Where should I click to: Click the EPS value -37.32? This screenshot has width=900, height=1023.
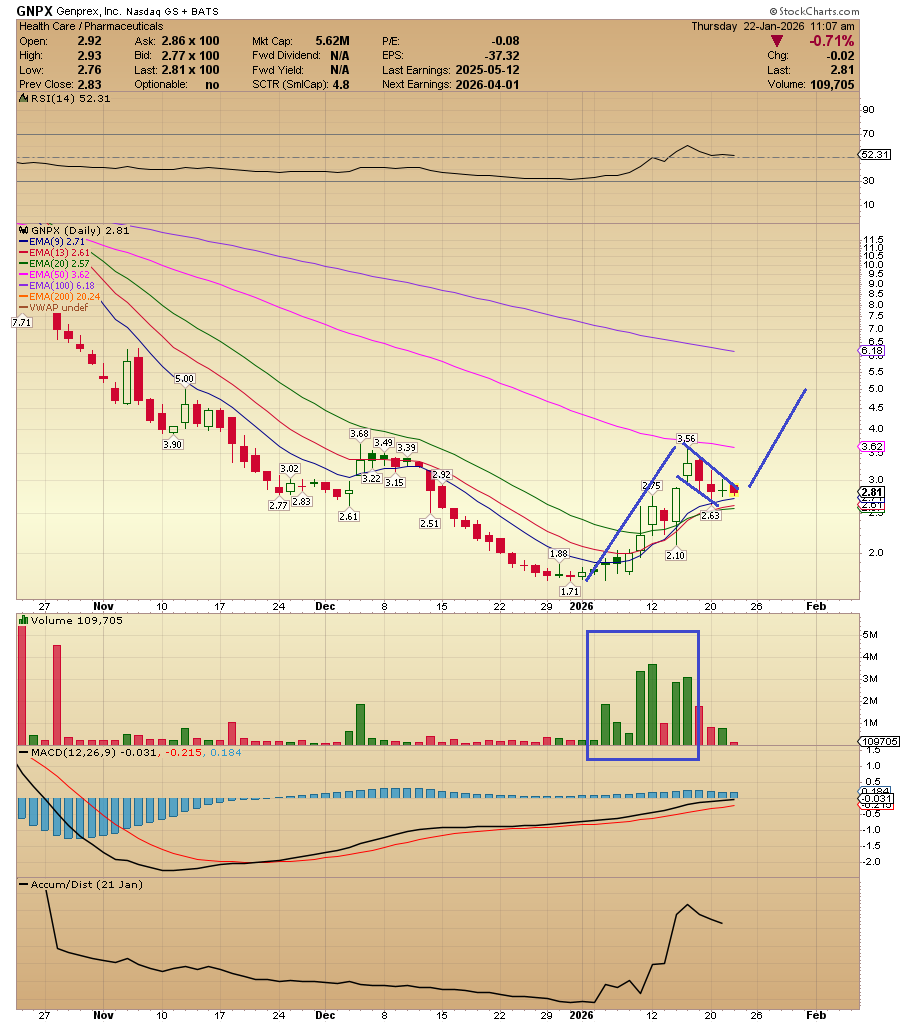click(x=502, y=55)
